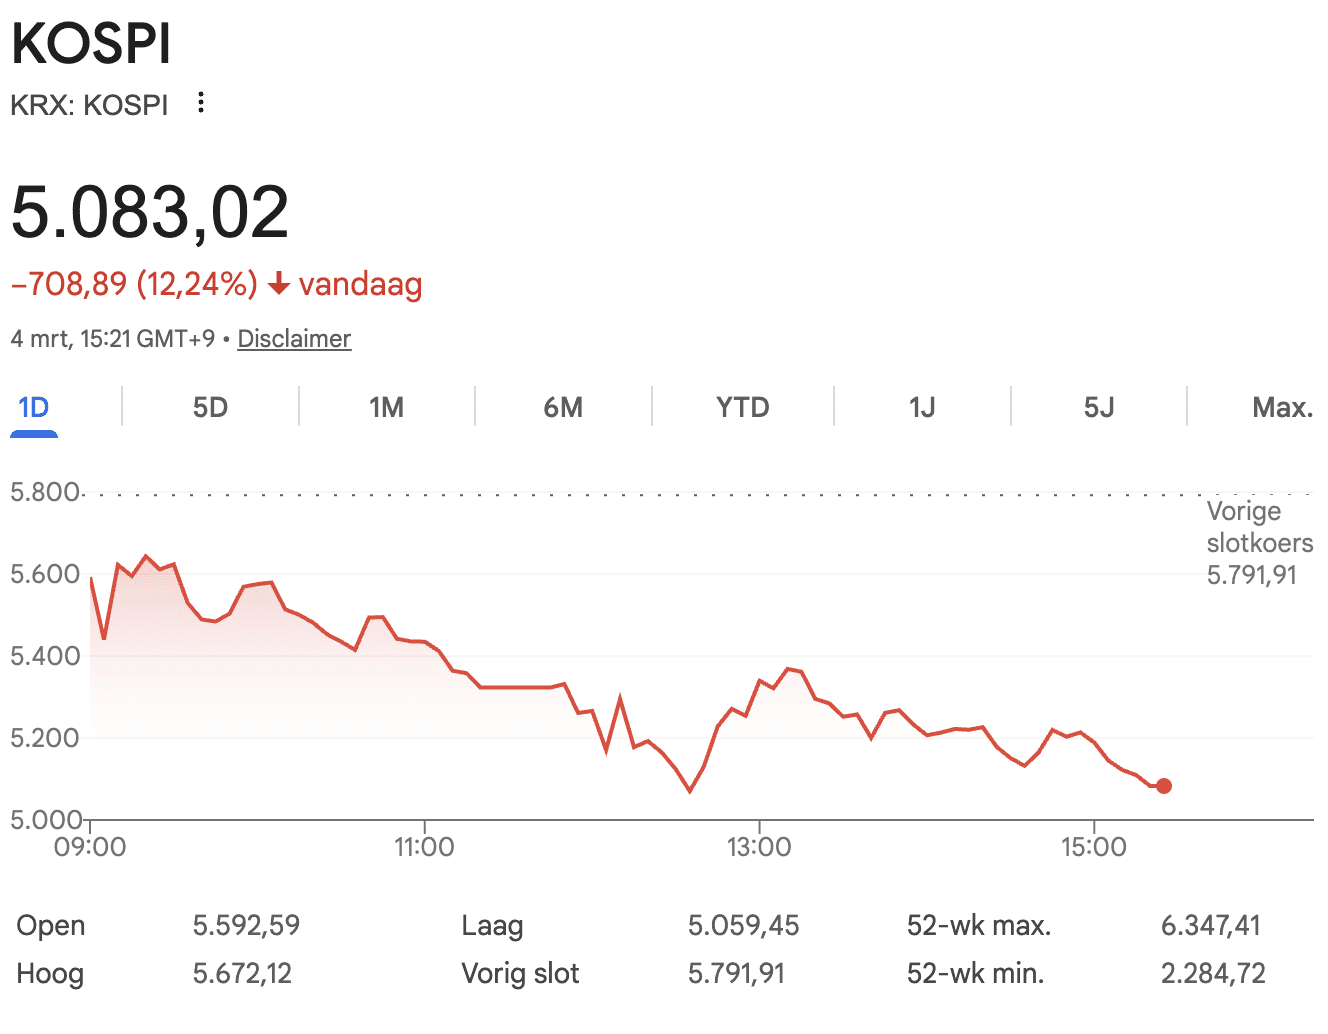View the 1J yearly chart

pyautogui.click(x=922, y=408)
